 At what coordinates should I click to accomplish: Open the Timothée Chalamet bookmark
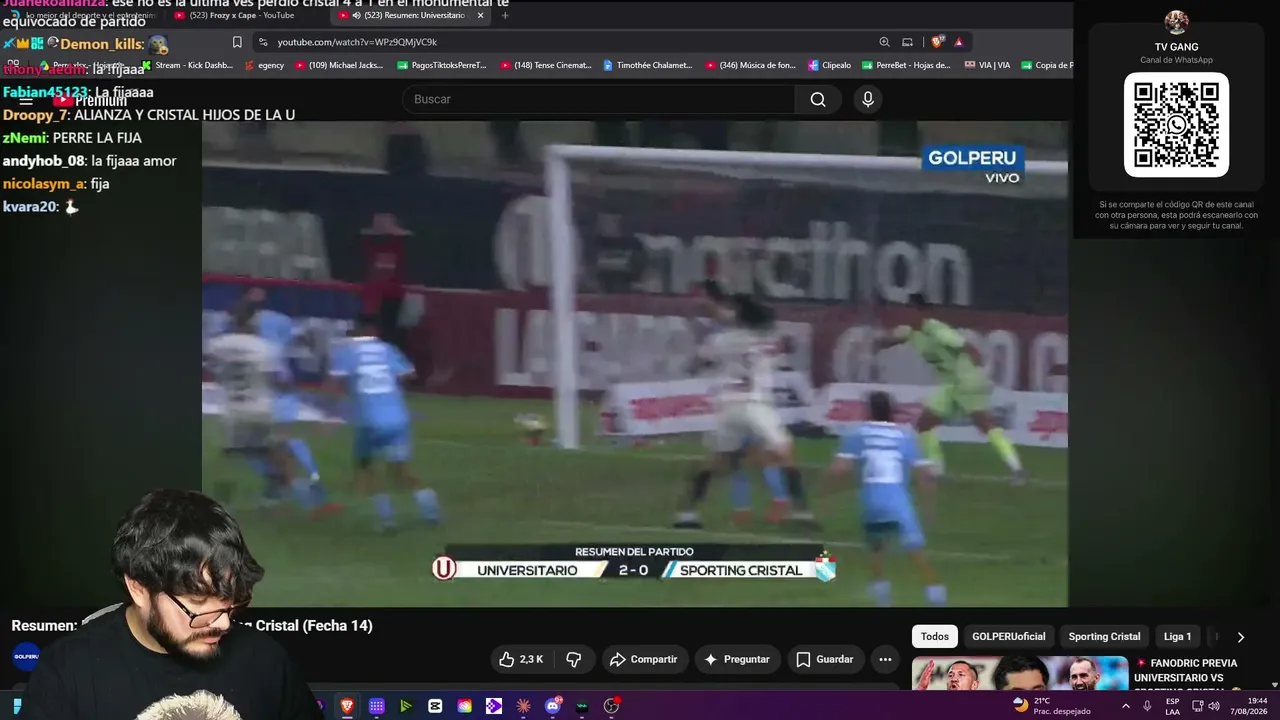tap(648, 65)
